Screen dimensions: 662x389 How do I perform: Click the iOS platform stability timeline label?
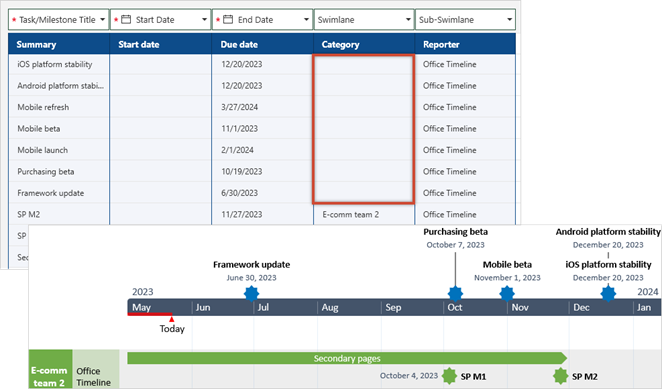[608, 265]
